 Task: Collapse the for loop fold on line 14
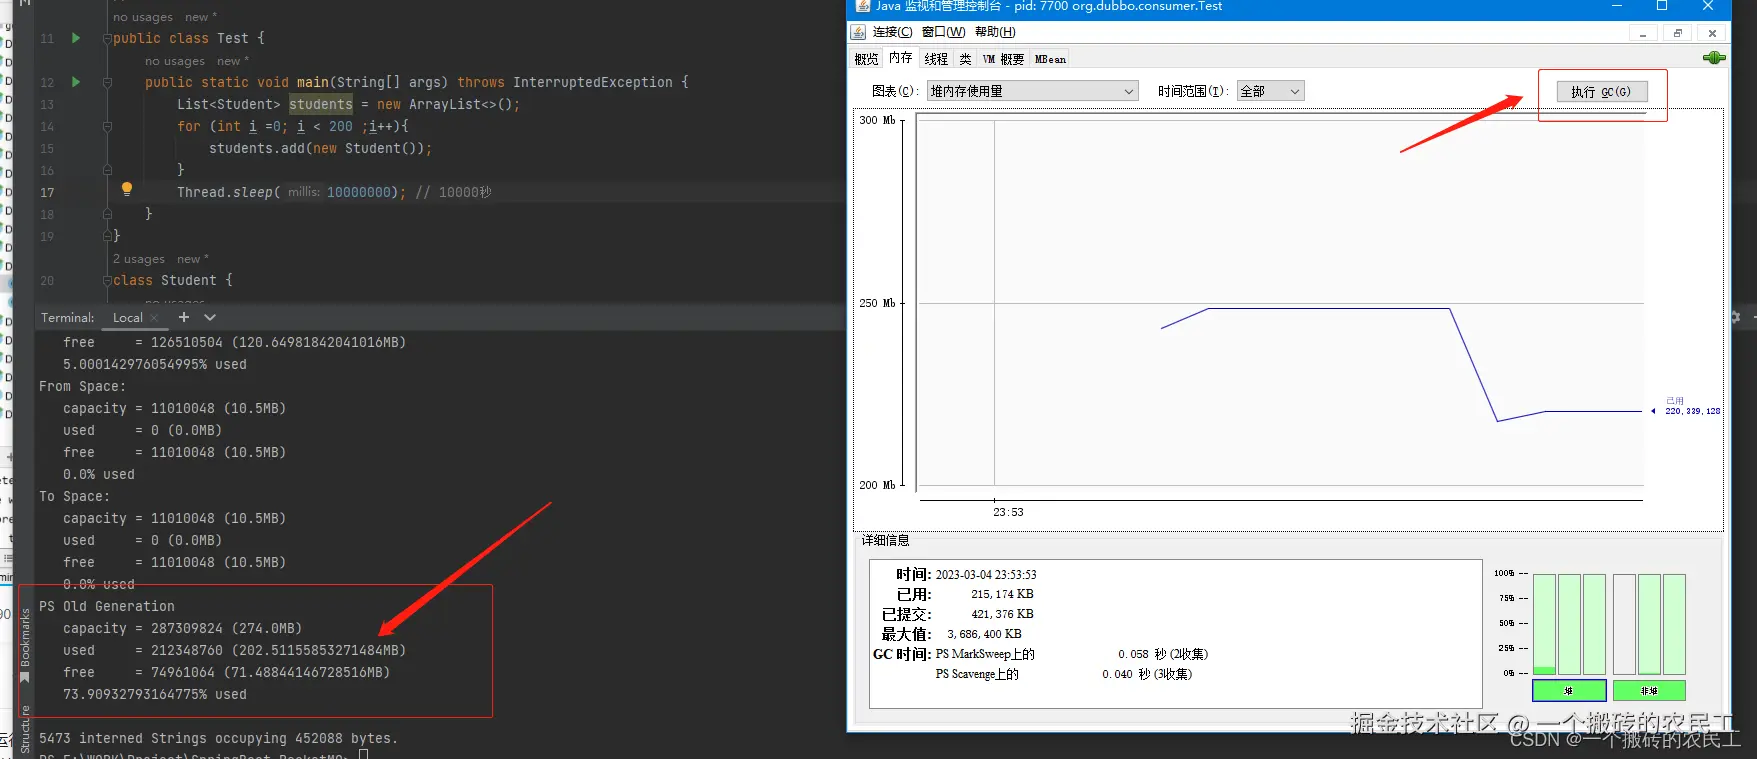[x=107, y=126]
